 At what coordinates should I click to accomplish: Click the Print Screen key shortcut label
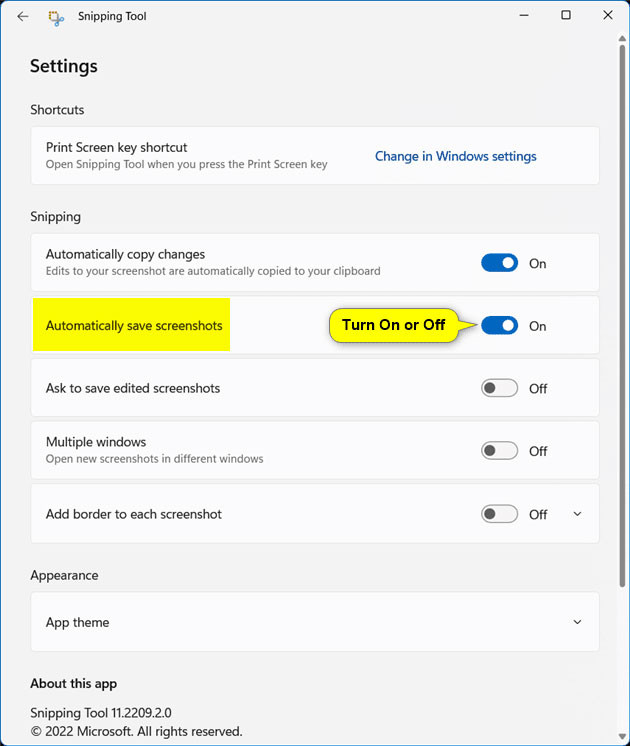[x=116, y=147]
